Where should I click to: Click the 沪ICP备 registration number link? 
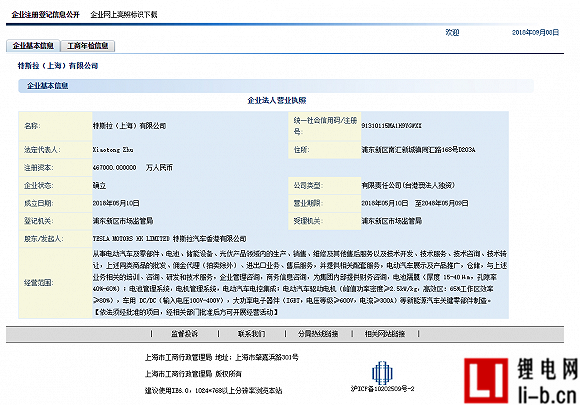(382, 389)
